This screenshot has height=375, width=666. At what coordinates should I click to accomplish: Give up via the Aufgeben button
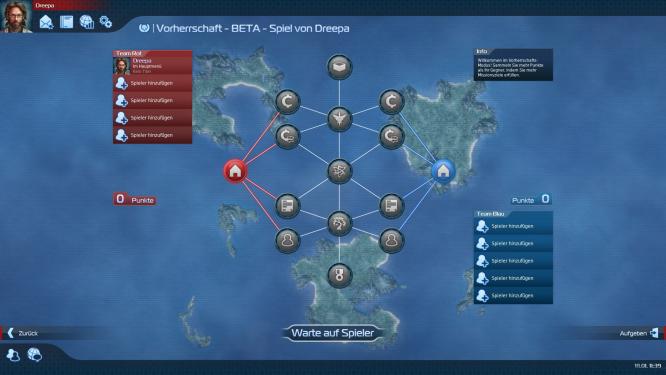click(x=639, y=333)
